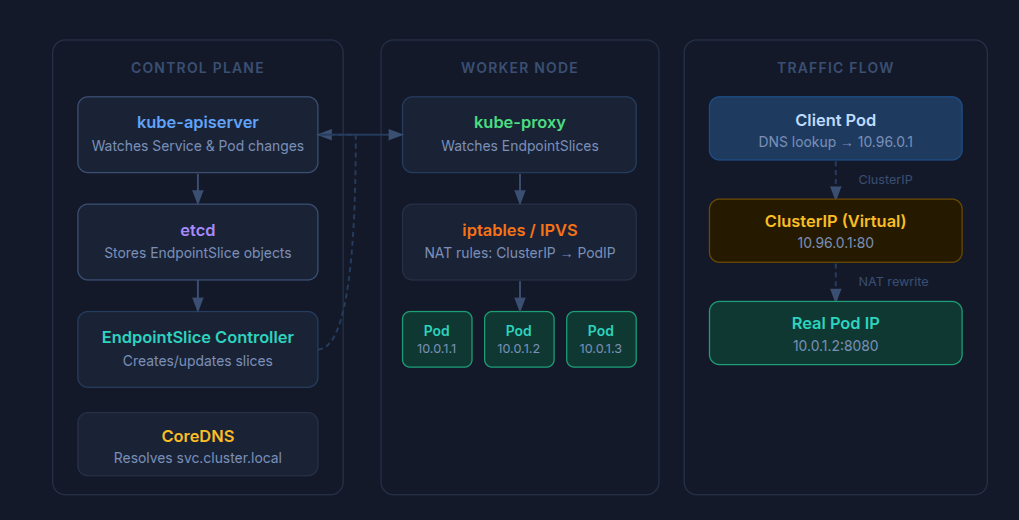The image size is (1019, 520).
Task: Click 'Watches Service & Pod changes' text
Action: click(x=198, y=146)
